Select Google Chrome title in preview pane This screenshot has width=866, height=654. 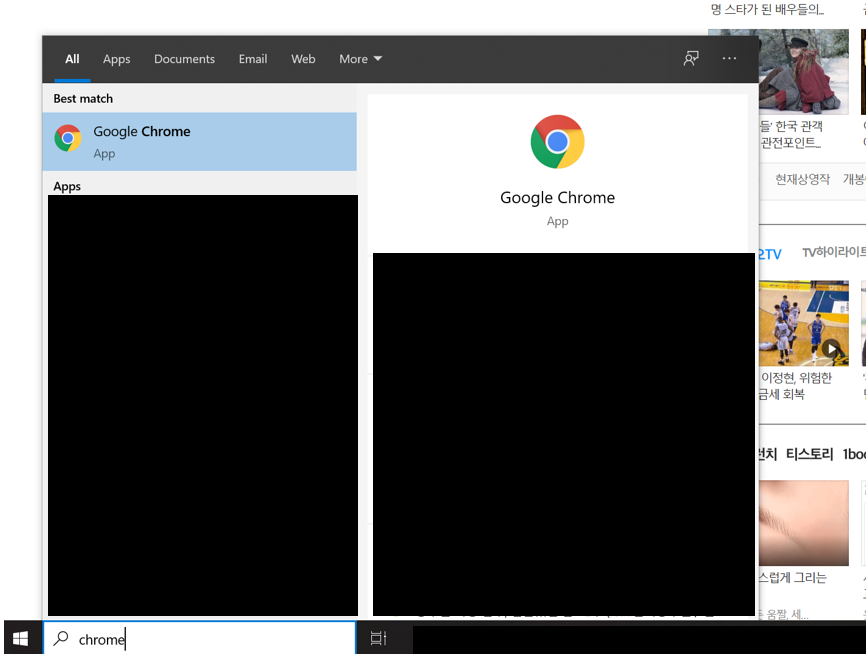(557, 198)
